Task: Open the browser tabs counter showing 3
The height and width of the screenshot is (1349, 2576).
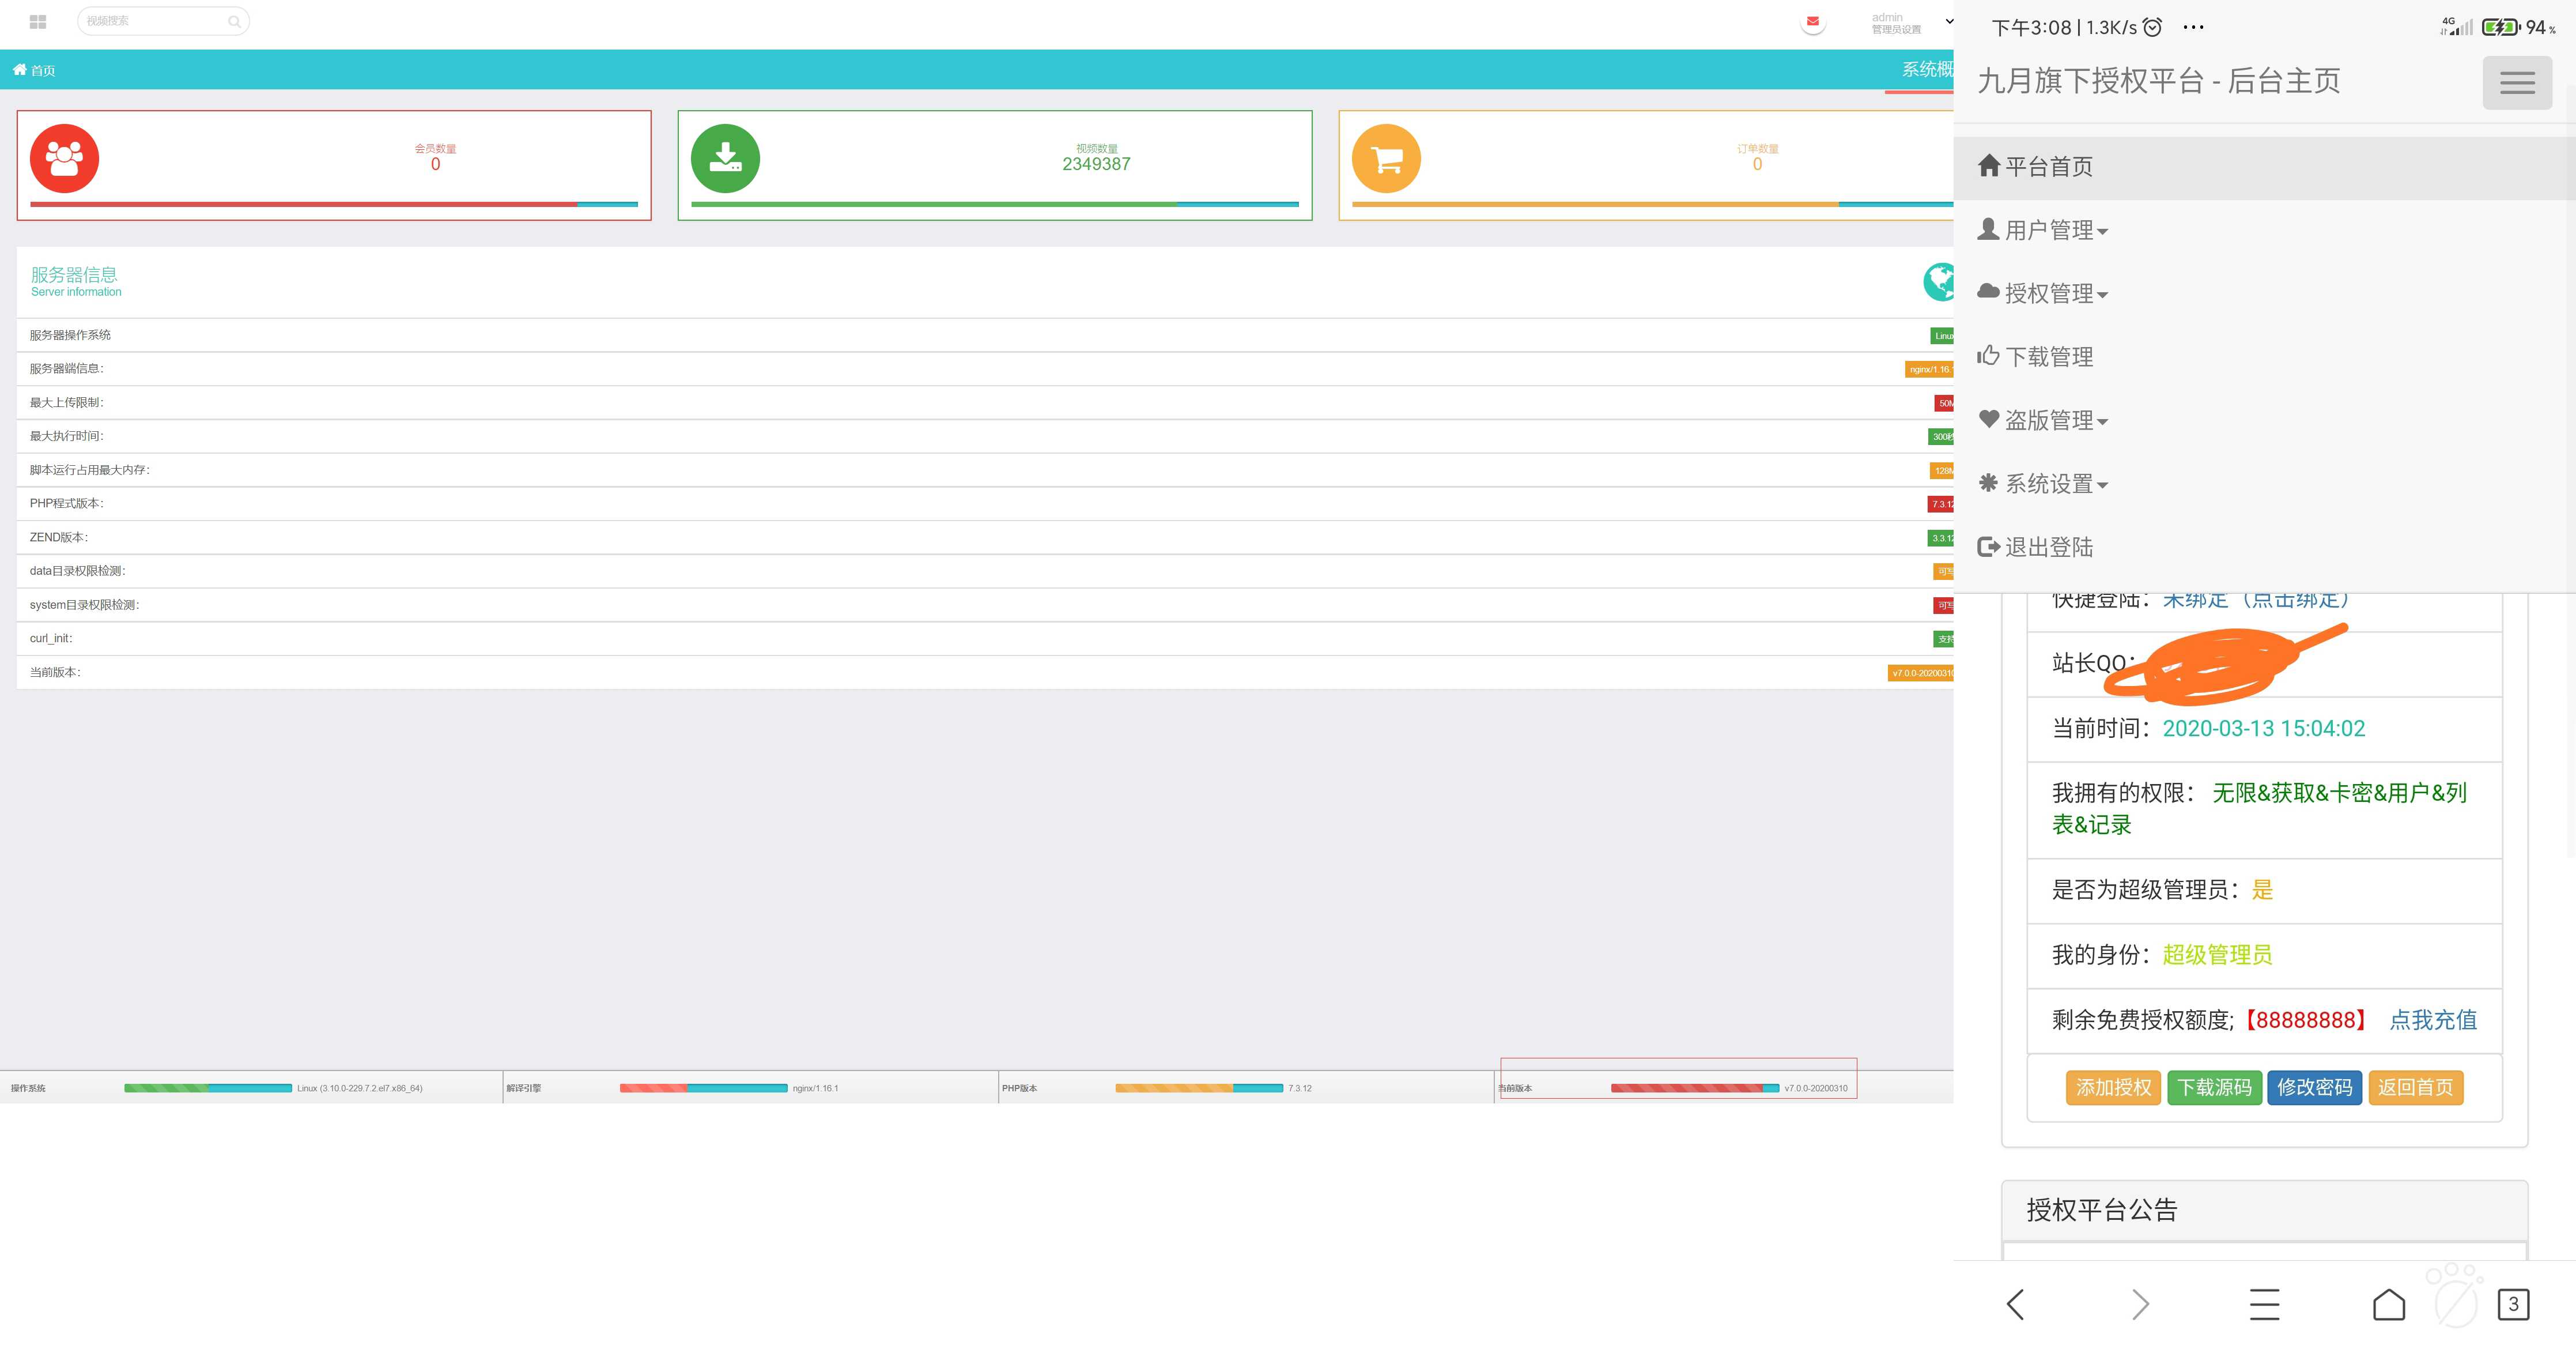Action: pyautogui.click(x=2513, y=1304)
